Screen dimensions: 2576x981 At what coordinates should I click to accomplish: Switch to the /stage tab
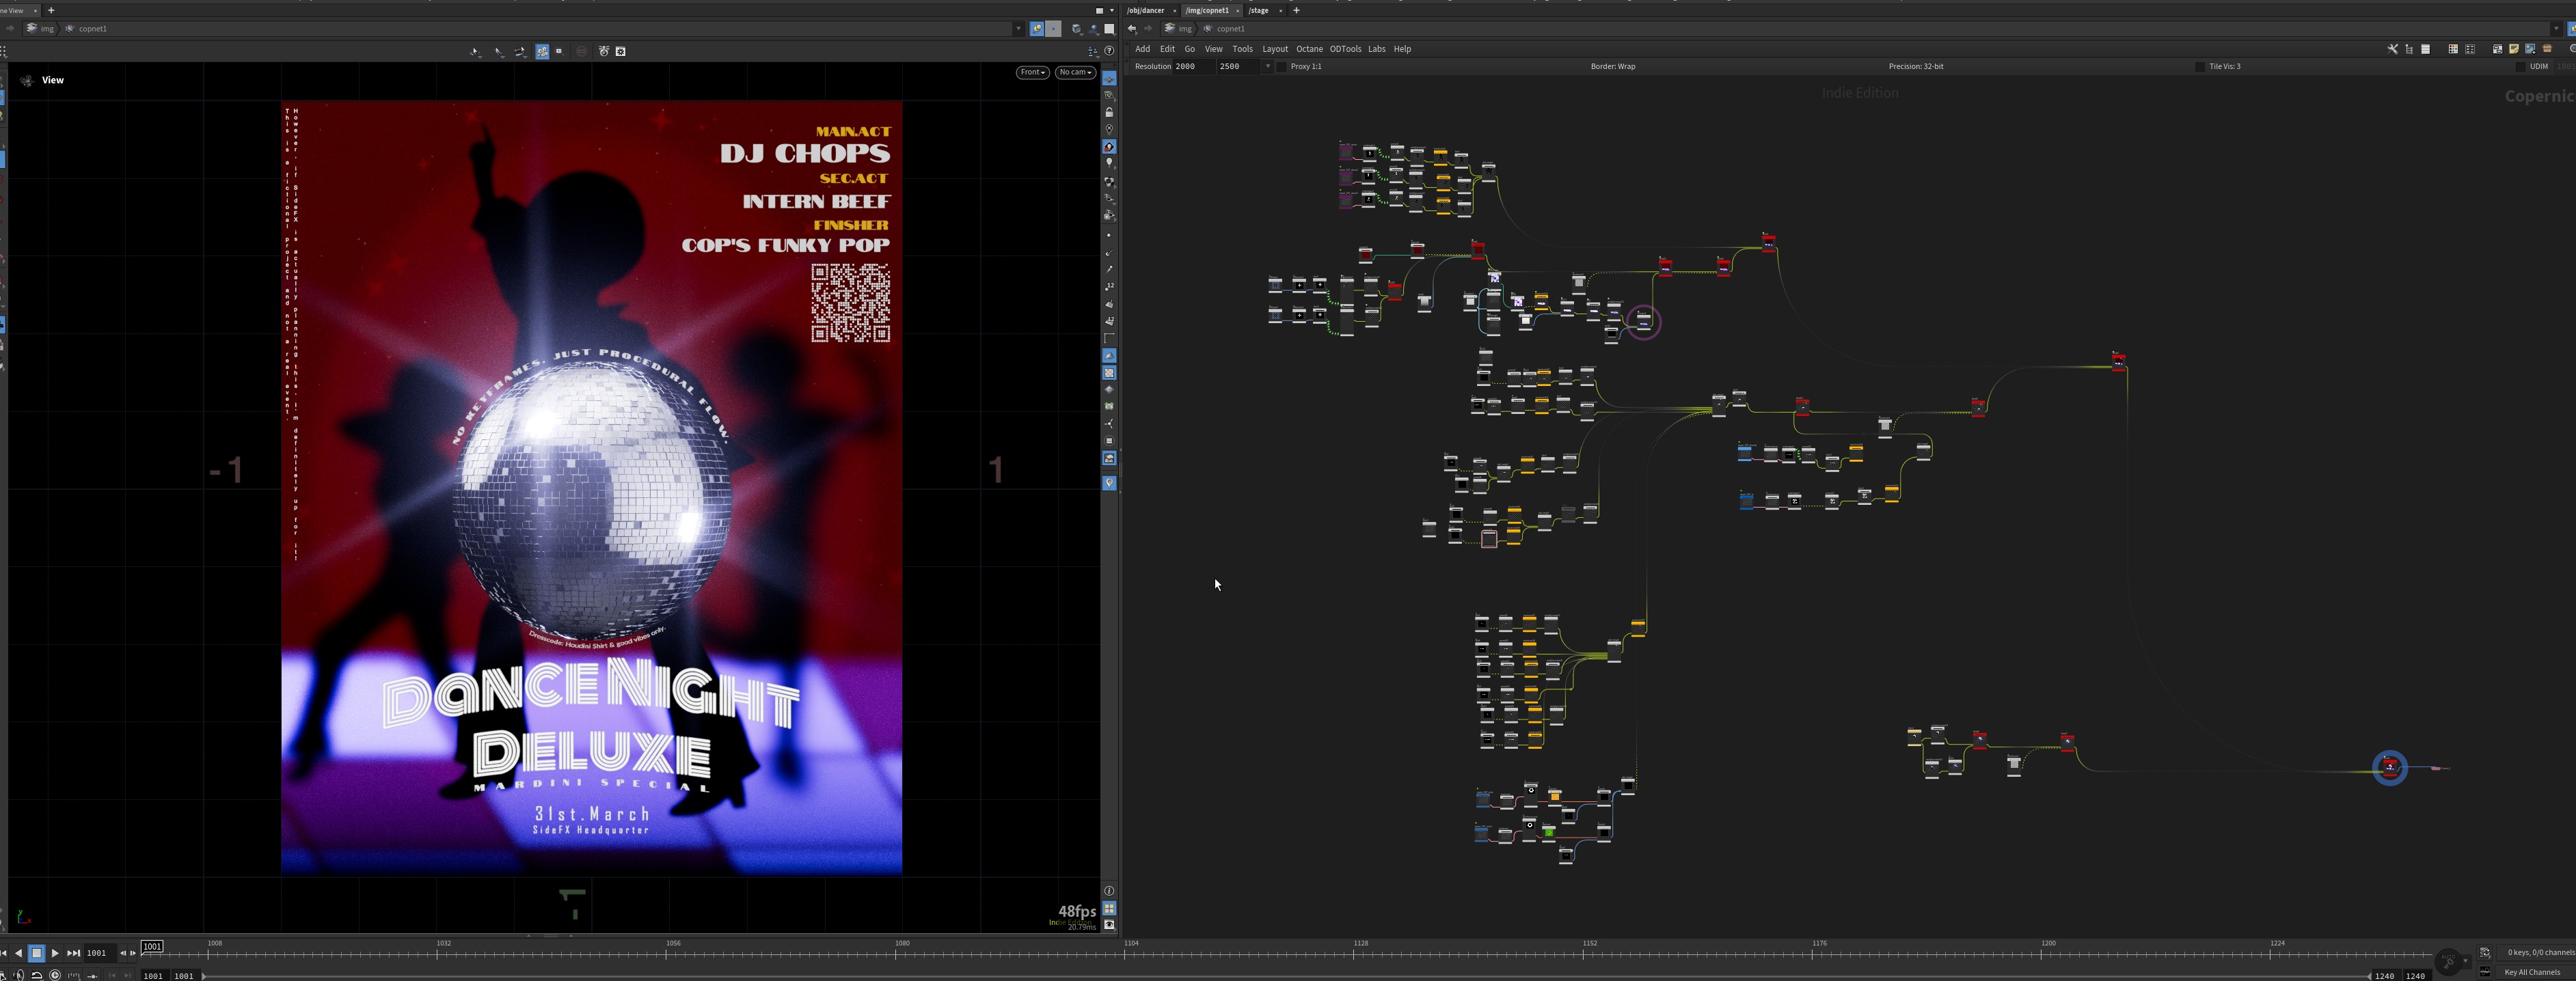1259,10
